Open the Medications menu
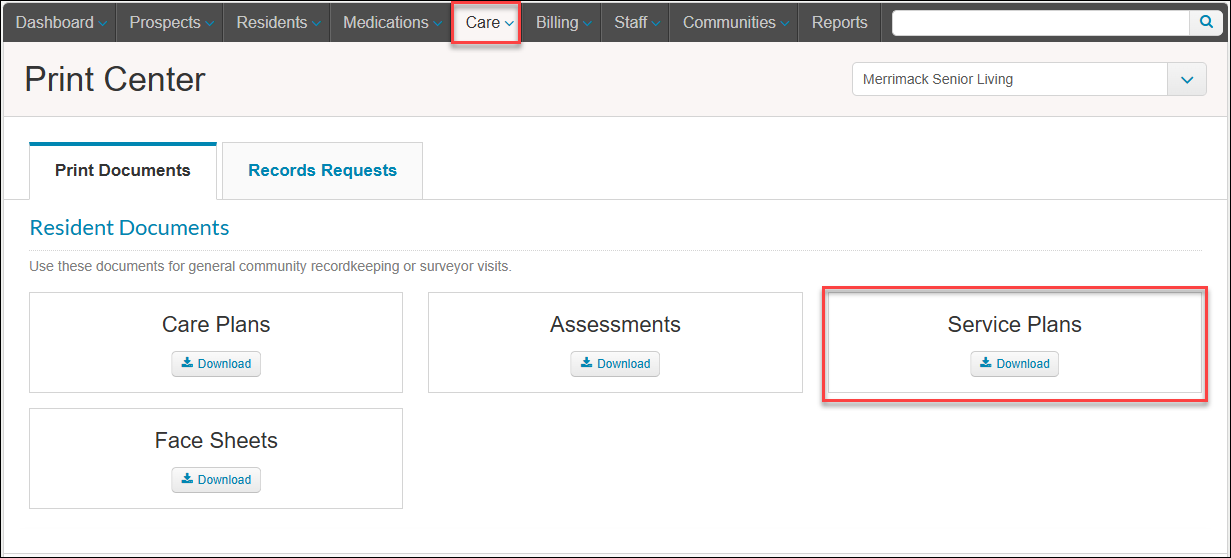This screenshot has height=558, width=1231. [x=391, y=22]
